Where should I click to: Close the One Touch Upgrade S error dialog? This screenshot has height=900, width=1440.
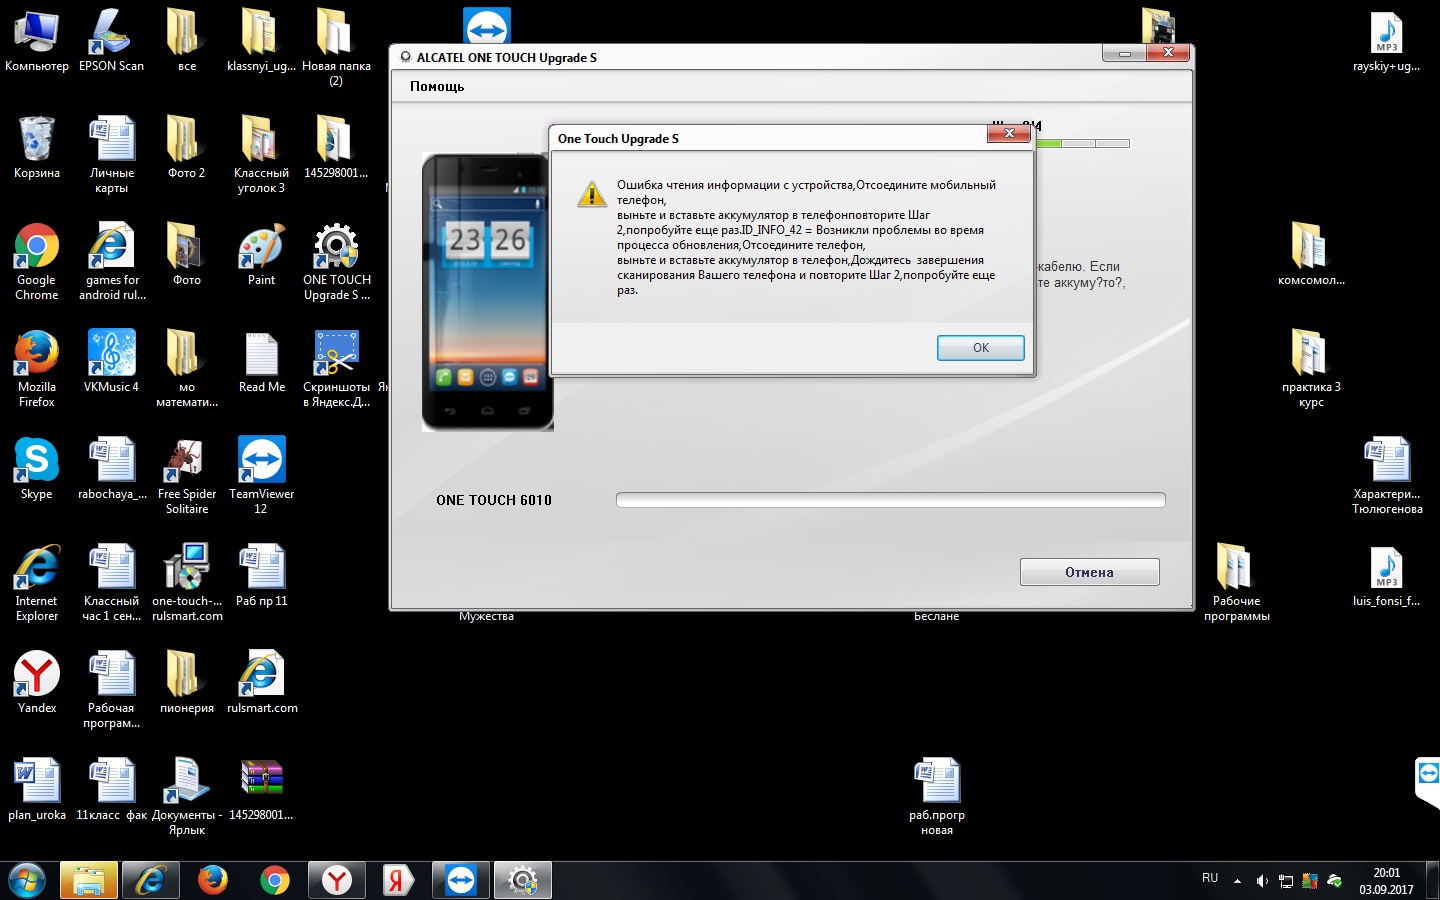pyautogui.click(x=1008, y=134)
